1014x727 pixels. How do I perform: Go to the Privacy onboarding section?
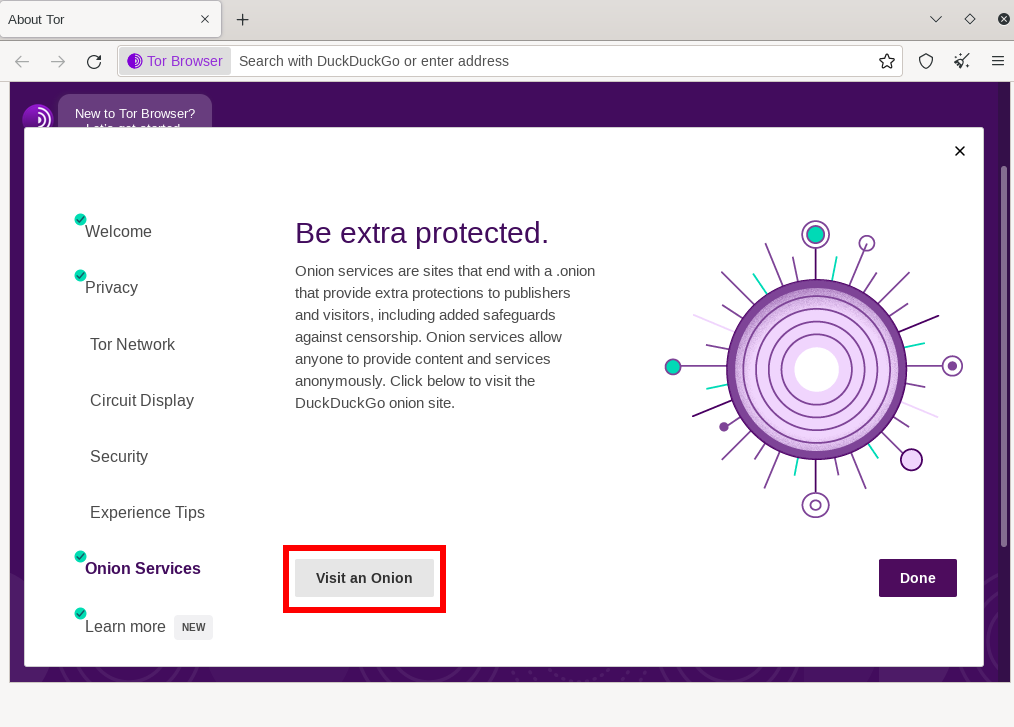tap(111, 288)
